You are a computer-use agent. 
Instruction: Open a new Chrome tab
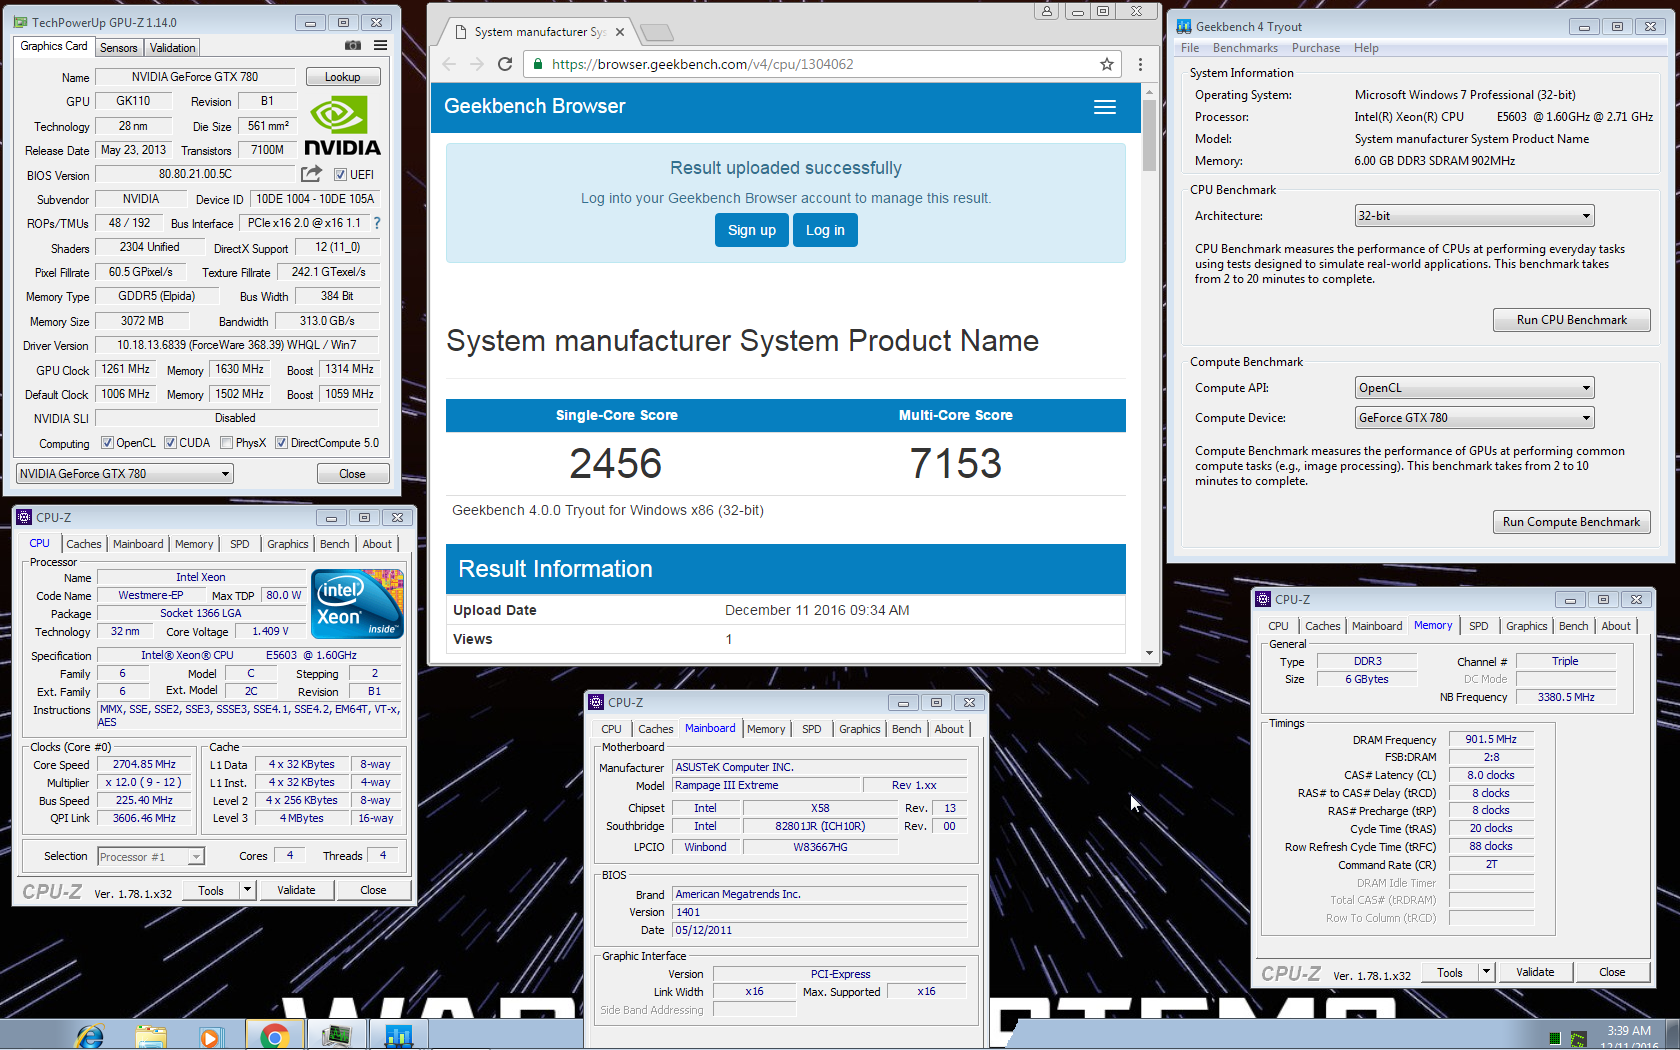pyautogui.click(x=657, y=33)
